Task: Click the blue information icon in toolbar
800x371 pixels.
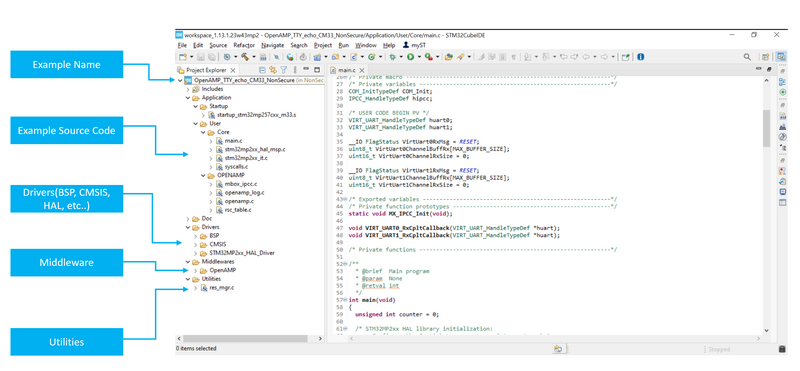Action: coord(640,57)
